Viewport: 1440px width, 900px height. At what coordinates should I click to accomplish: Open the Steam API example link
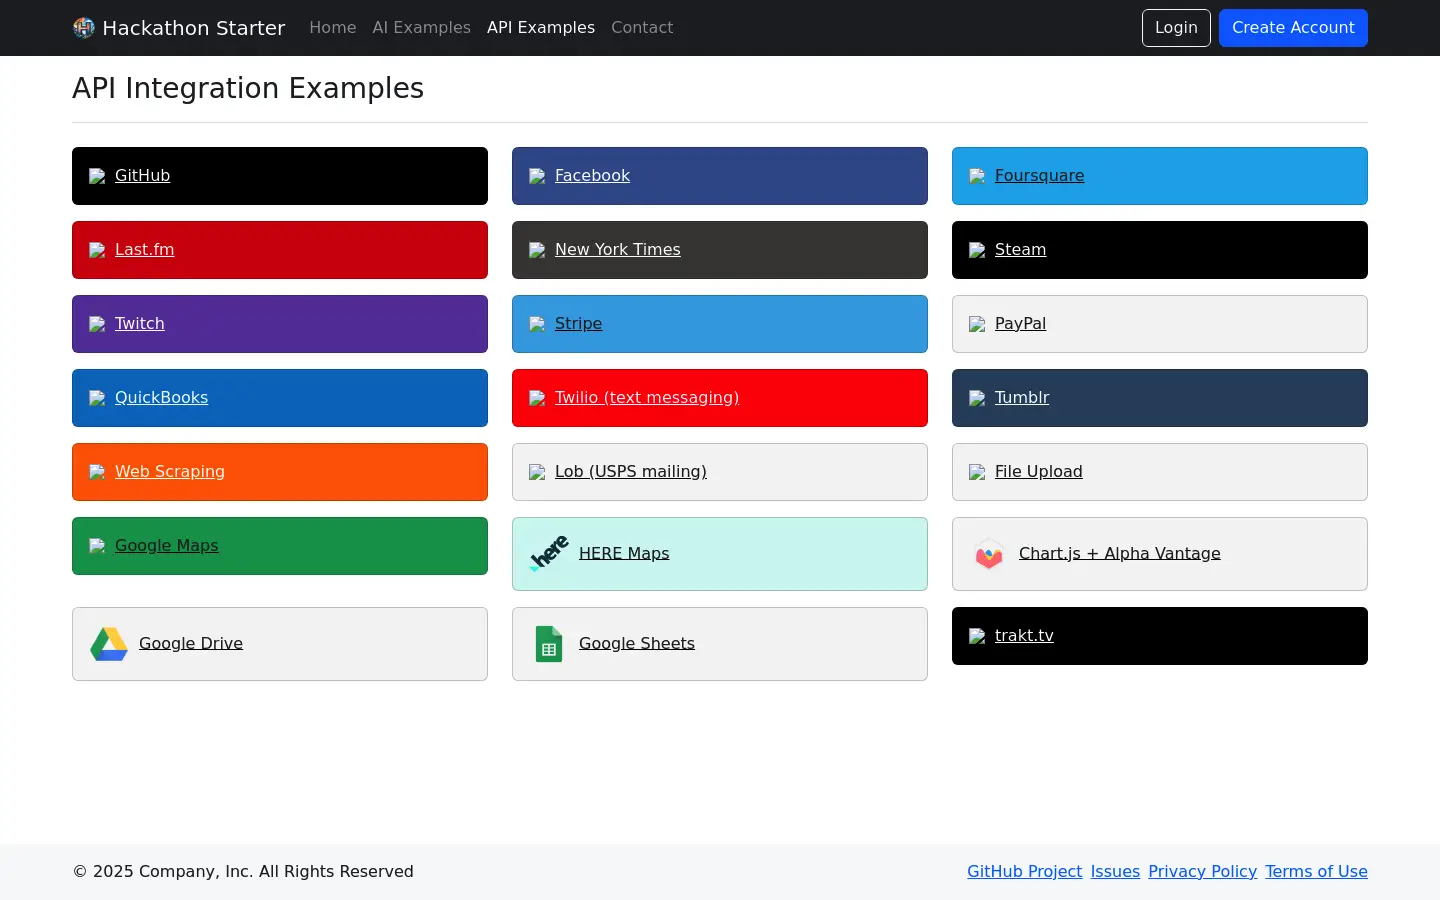pyautogui.click(x=1020, y=250)
